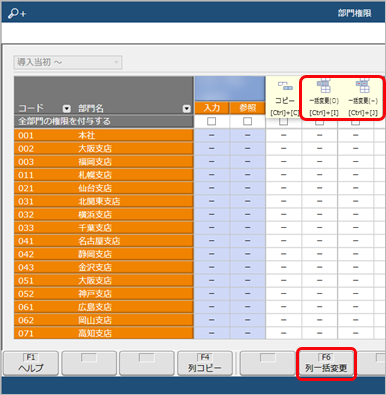The height and width of the screenshot is (395, 386).
Task: Click the 入力 cell for 高知支店
Action: (212, 333)
